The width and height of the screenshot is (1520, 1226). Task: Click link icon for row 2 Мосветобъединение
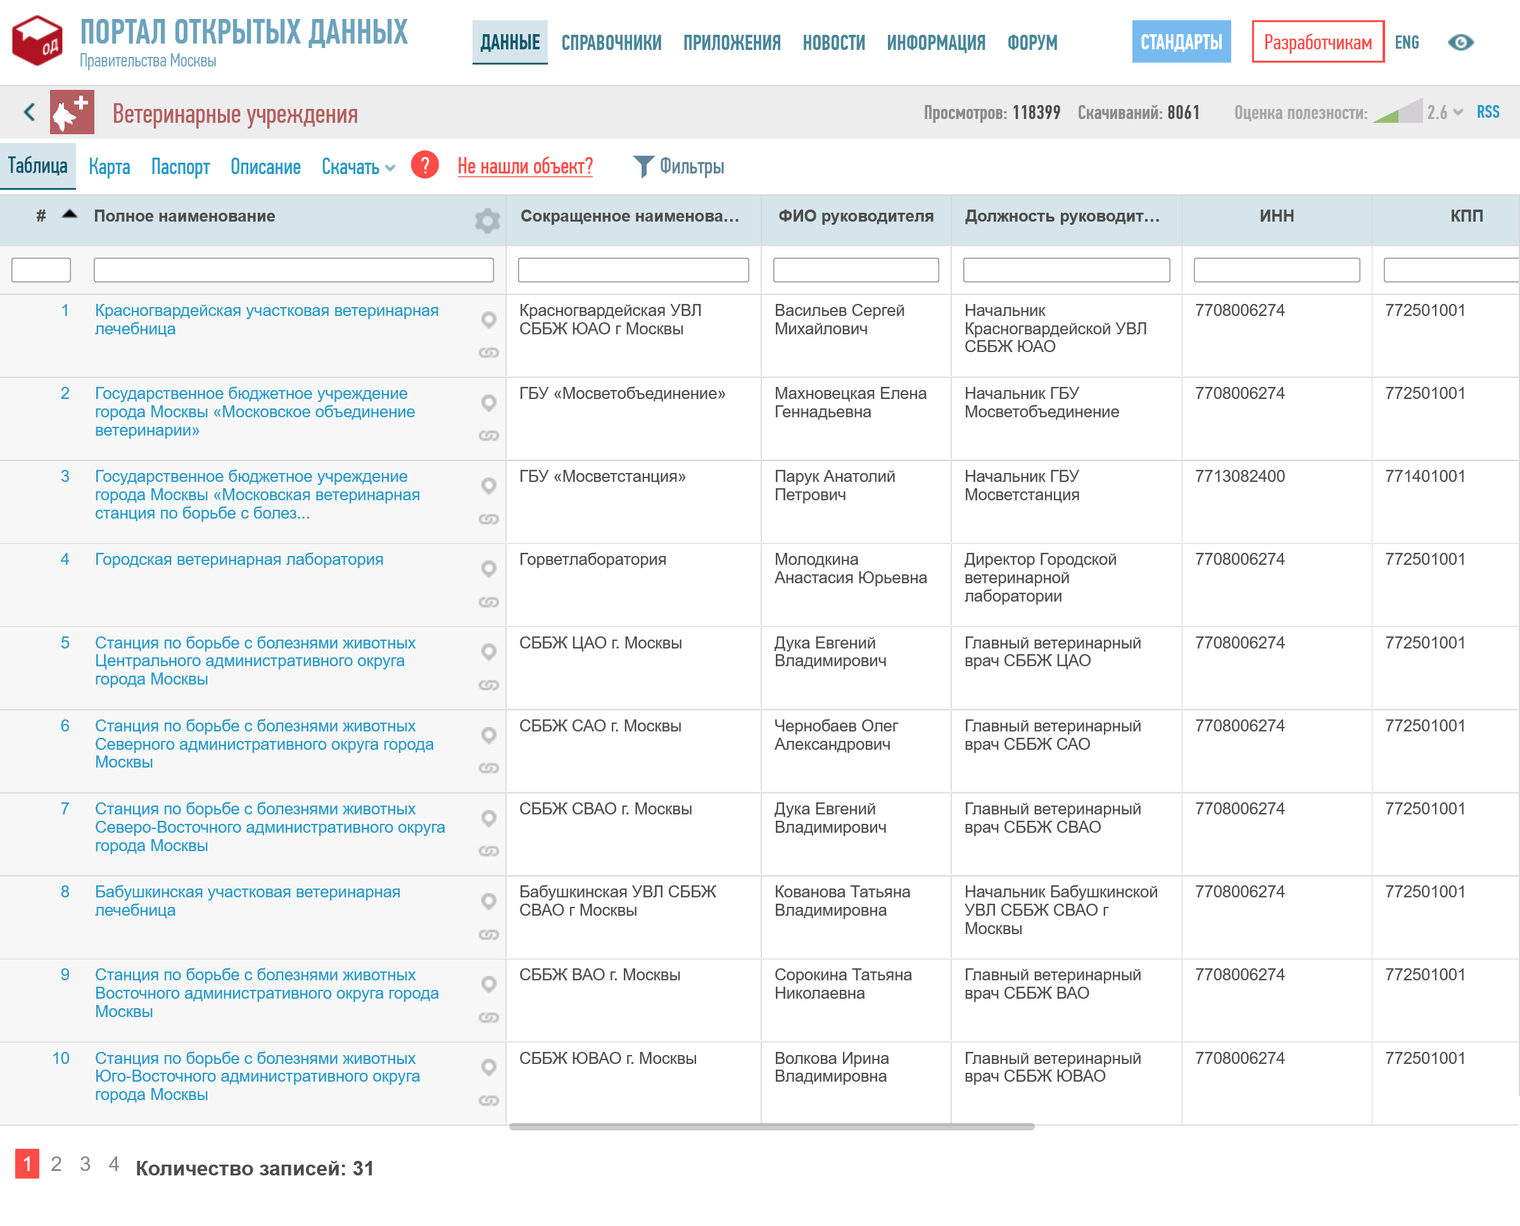tap(489, 436)
